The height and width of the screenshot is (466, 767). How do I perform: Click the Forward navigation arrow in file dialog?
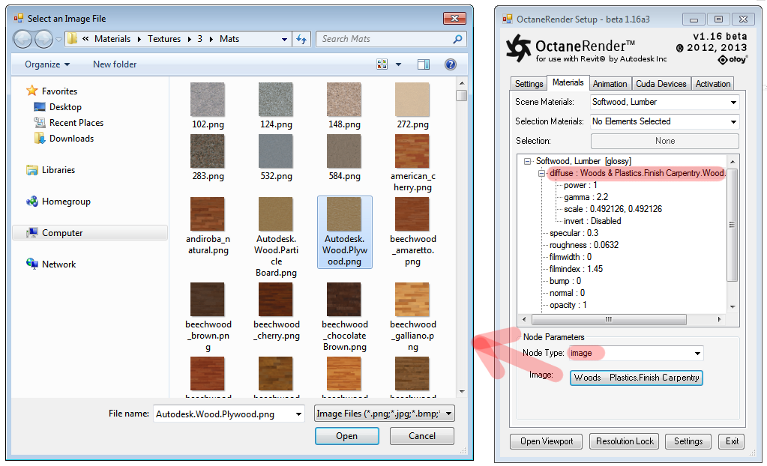coord(44,39)
